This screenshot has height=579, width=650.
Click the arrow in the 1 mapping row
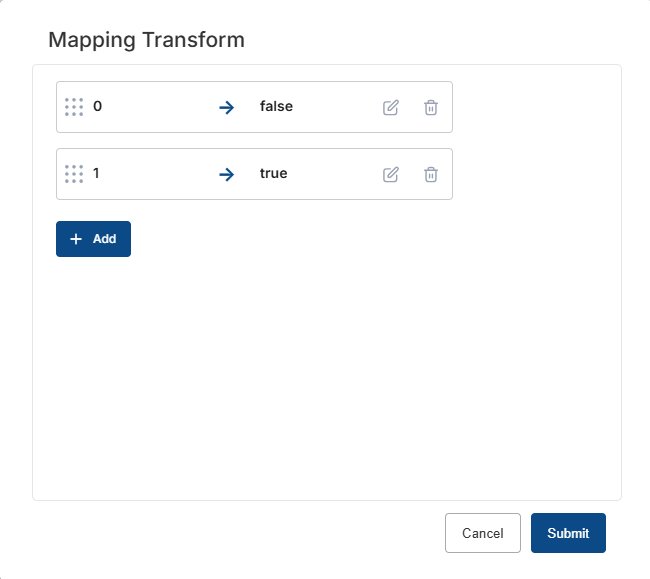point(227,174)
